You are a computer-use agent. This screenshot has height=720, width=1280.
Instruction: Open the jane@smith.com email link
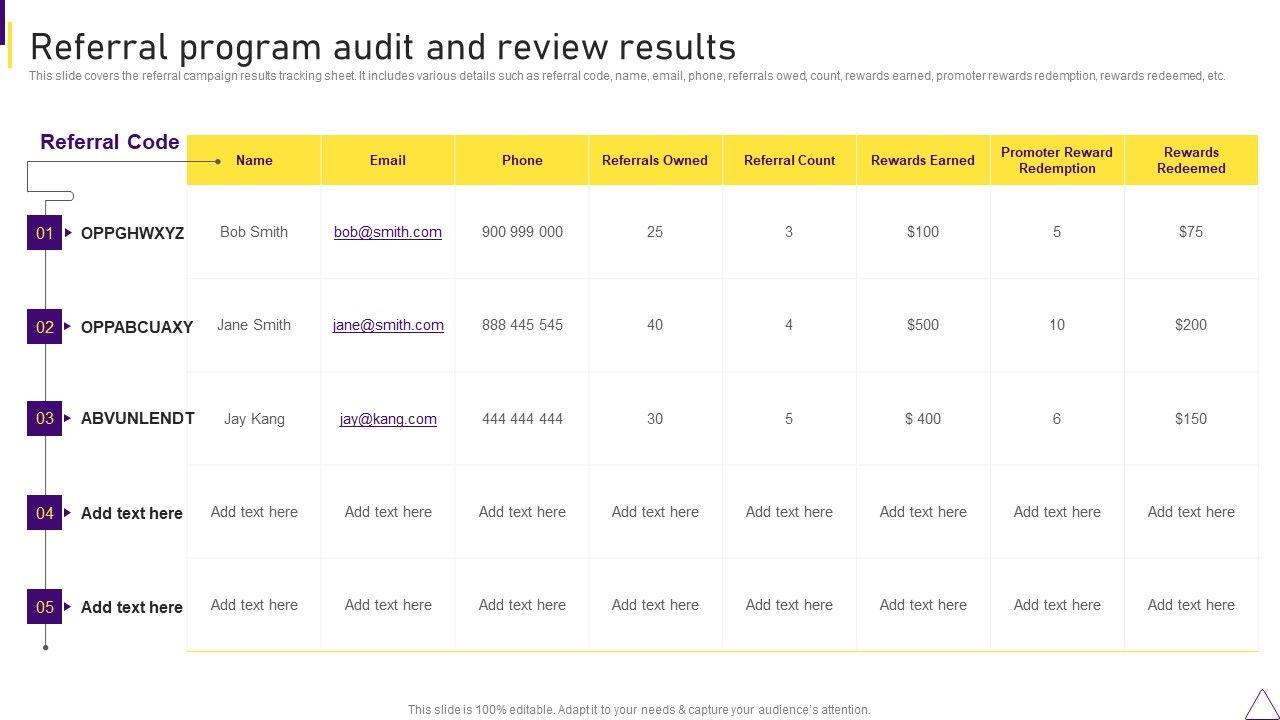[388, 325]
